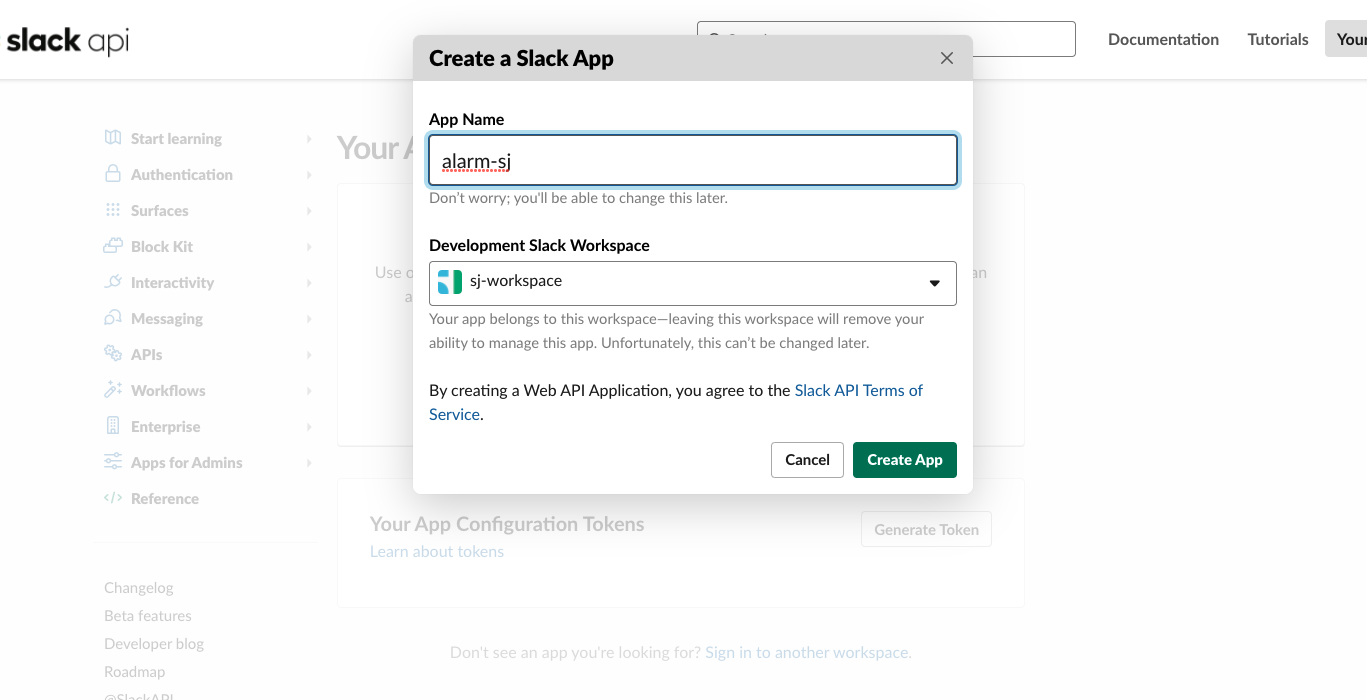Screen dimensions: 1367x700
Task: Open the Messaging sidebar item
Action: pyautogui.click(x=167, y=319)
